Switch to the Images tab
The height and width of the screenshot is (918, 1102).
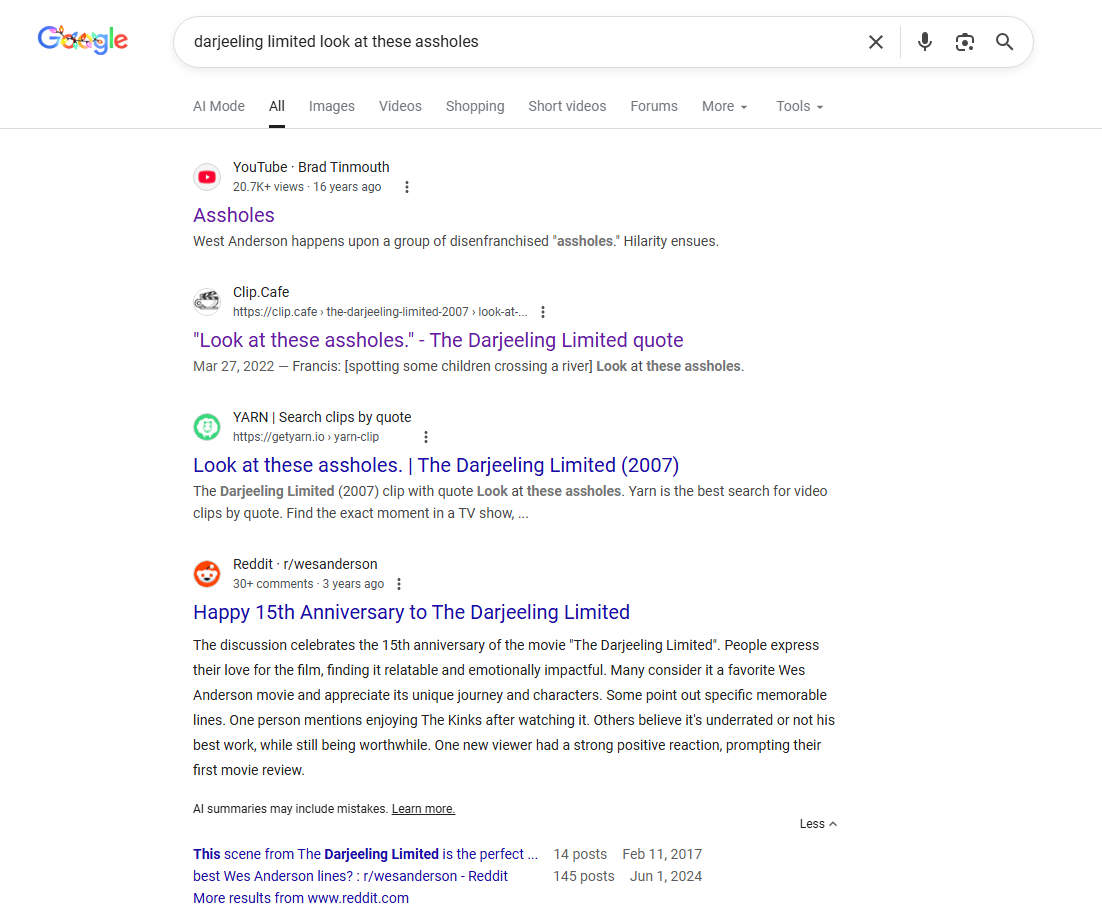coord(331,106)
